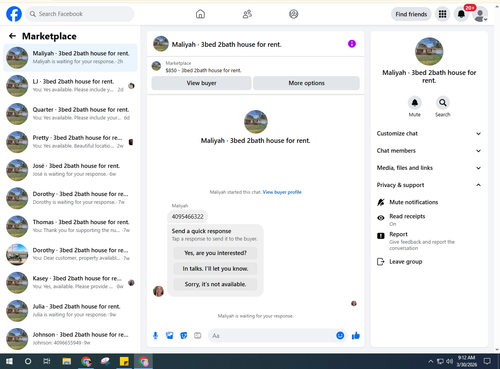Viewport: 500px width, 369px height.
Task: Open the Facebook logo home link
Action: pos(14,14)
